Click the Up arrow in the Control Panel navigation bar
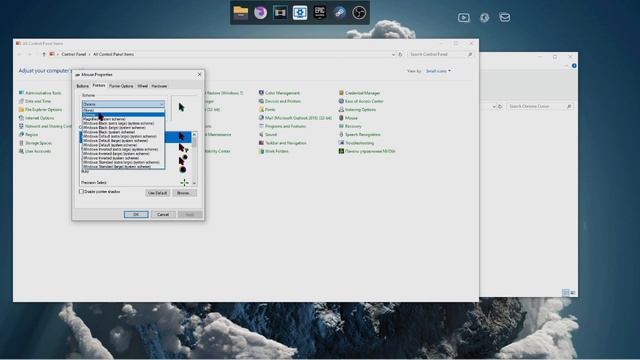 pyautogui.click(x=44, y=54)
